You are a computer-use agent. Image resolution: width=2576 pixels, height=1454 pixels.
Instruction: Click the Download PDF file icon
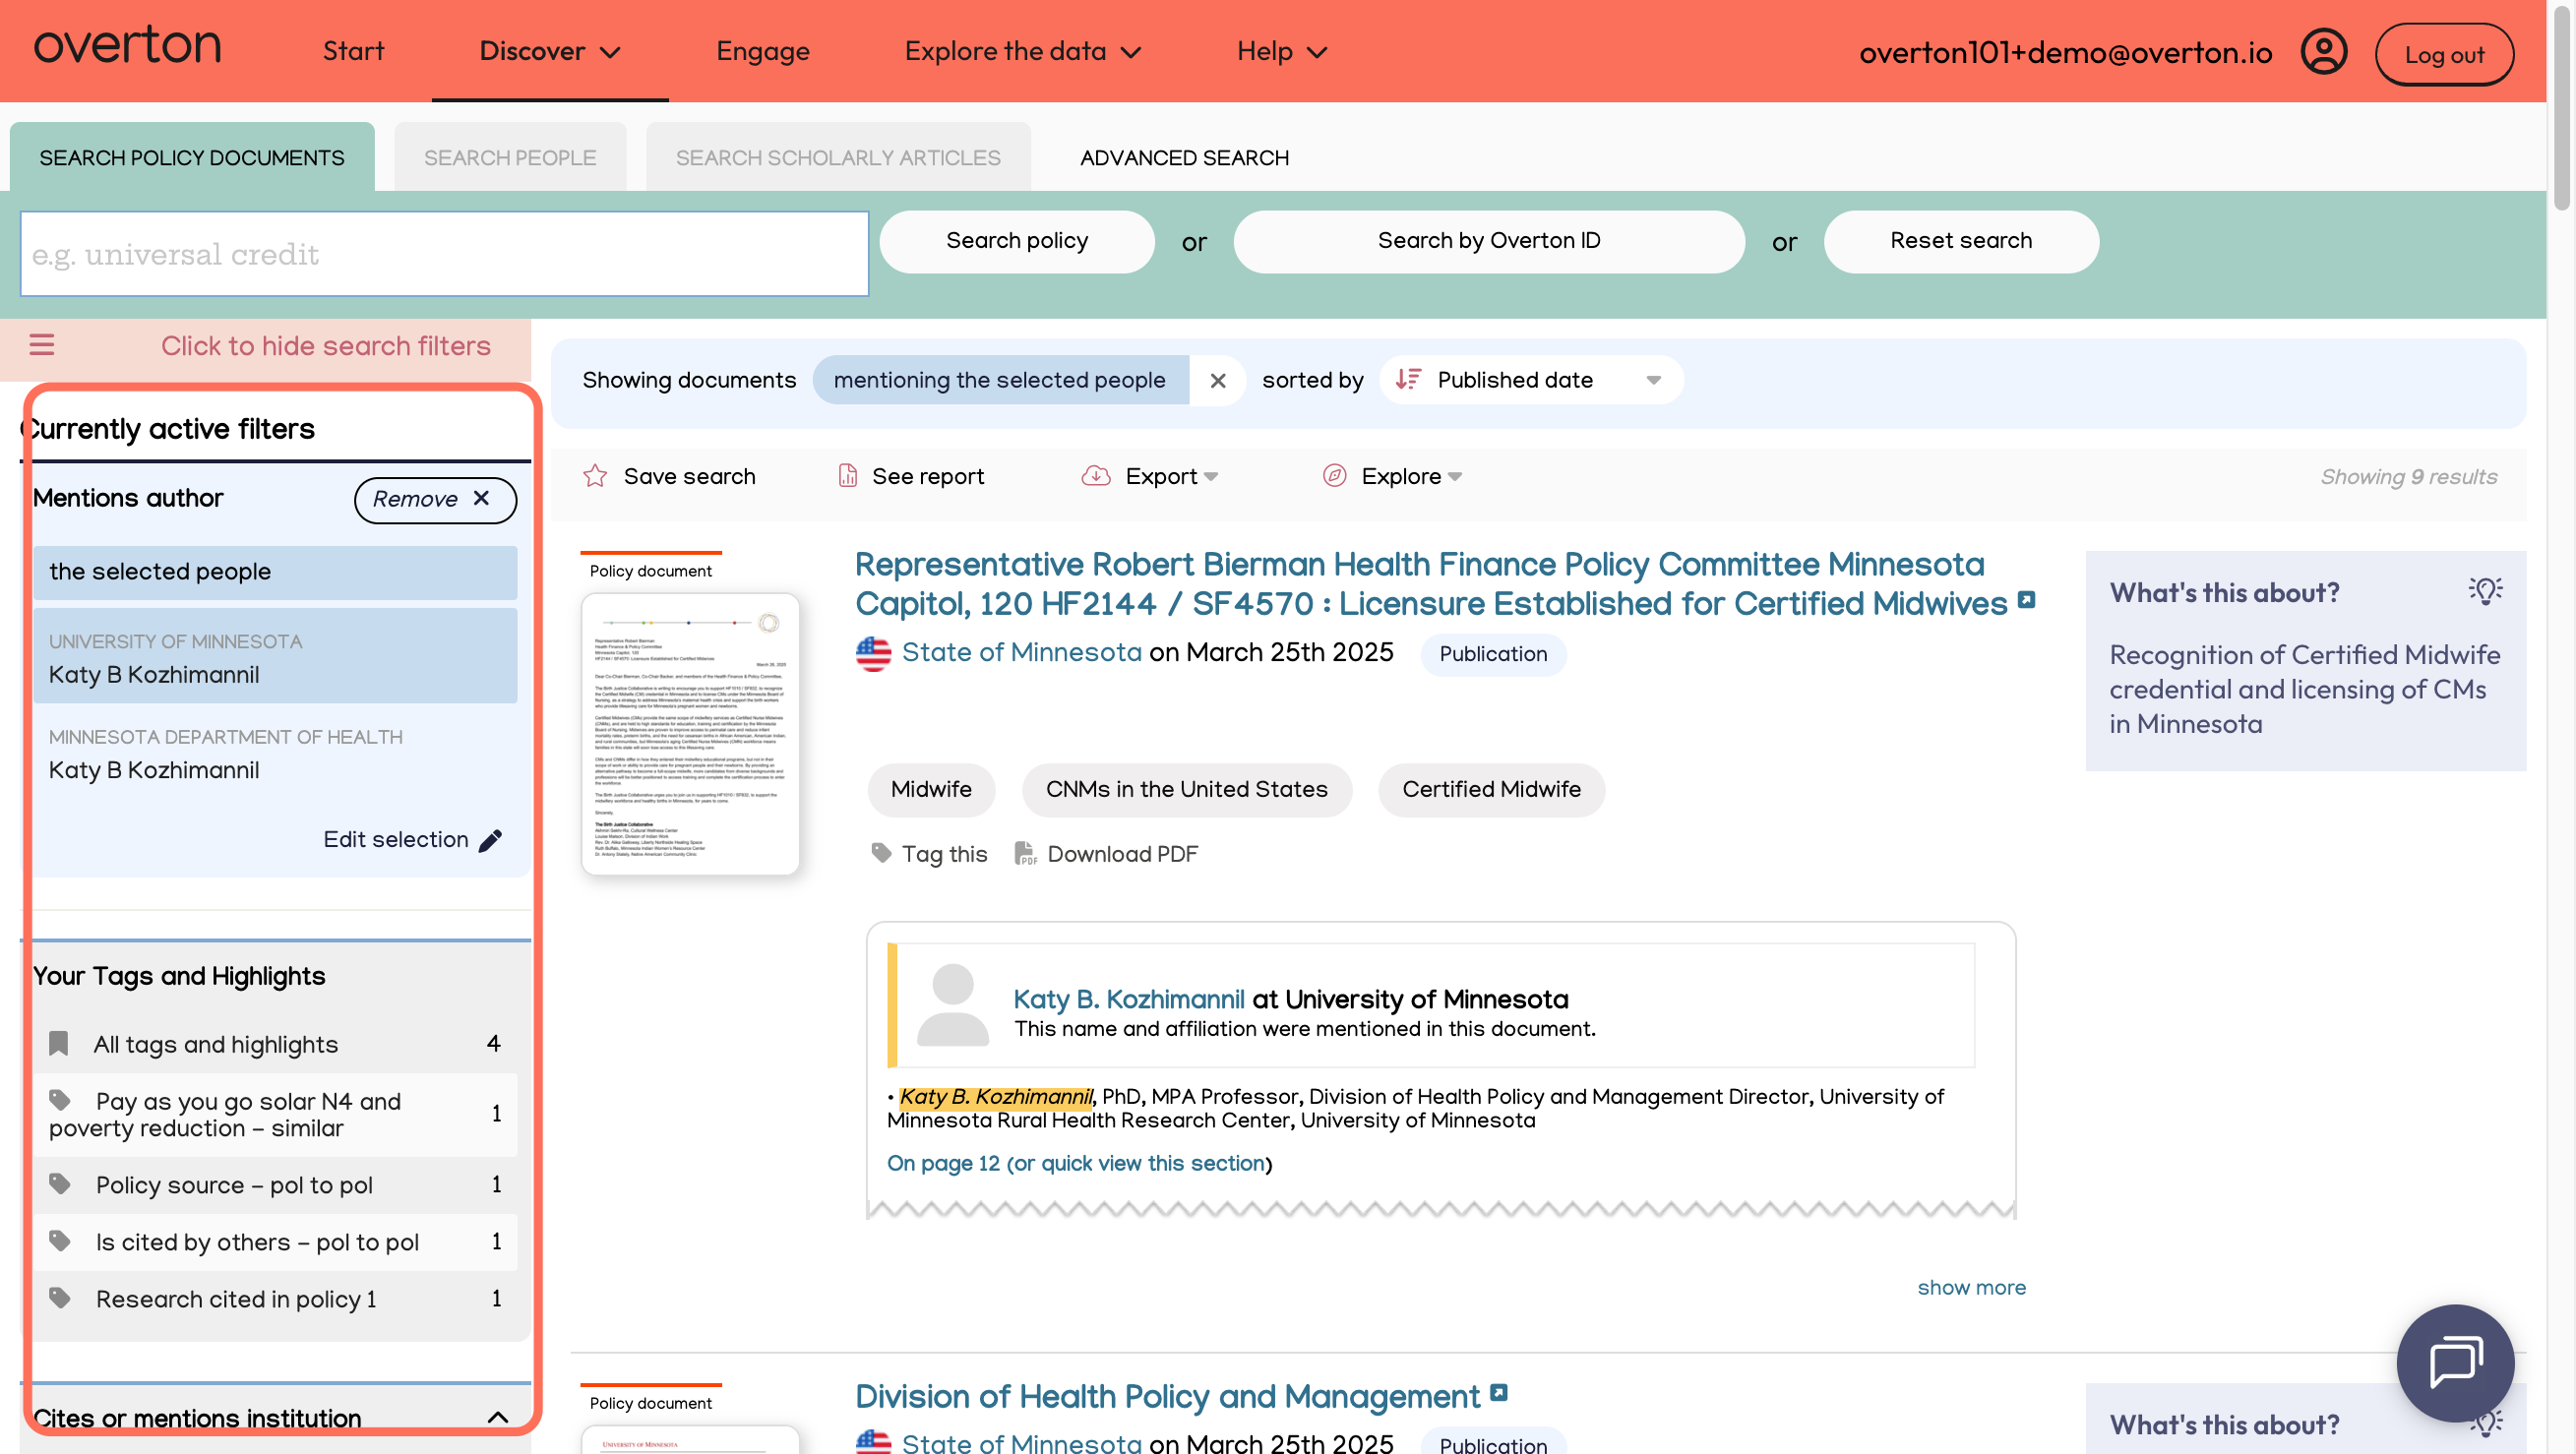point(1025,853)
